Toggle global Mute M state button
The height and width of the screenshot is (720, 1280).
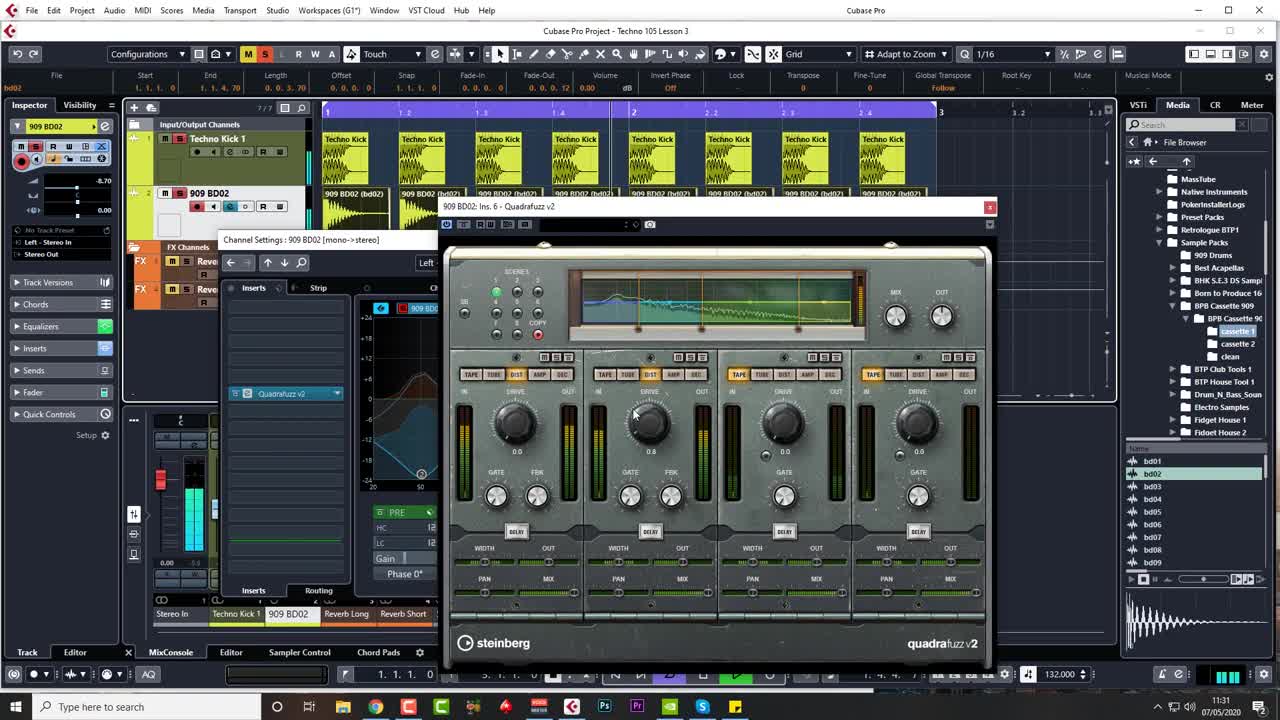coord(248,54)
